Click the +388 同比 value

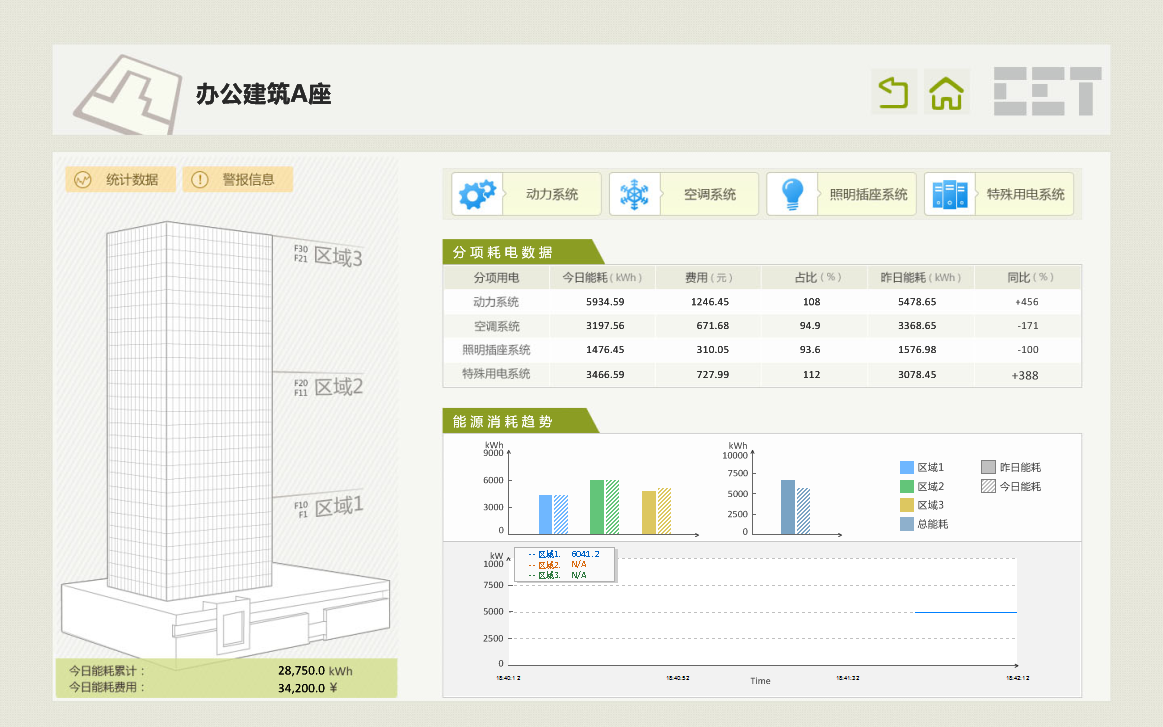click(1025, 375)
